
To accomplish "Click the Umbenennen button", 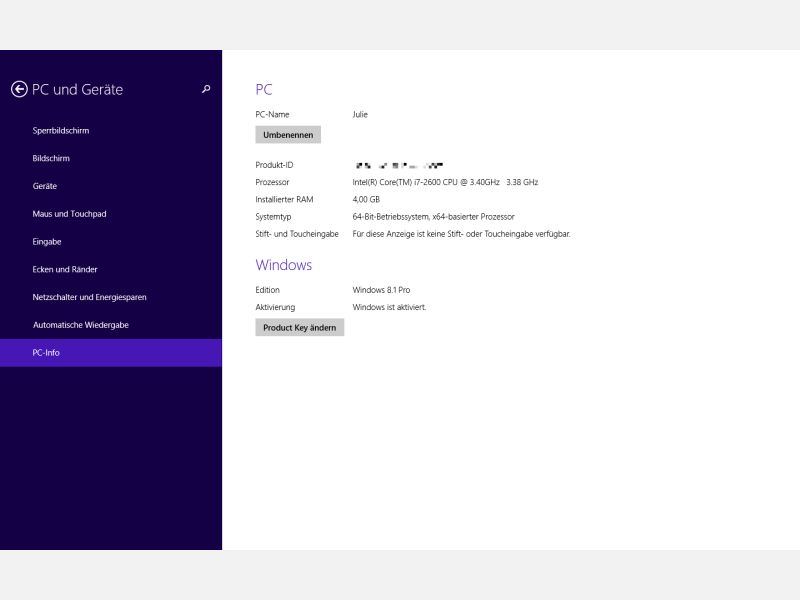I will tap(288, 135).
